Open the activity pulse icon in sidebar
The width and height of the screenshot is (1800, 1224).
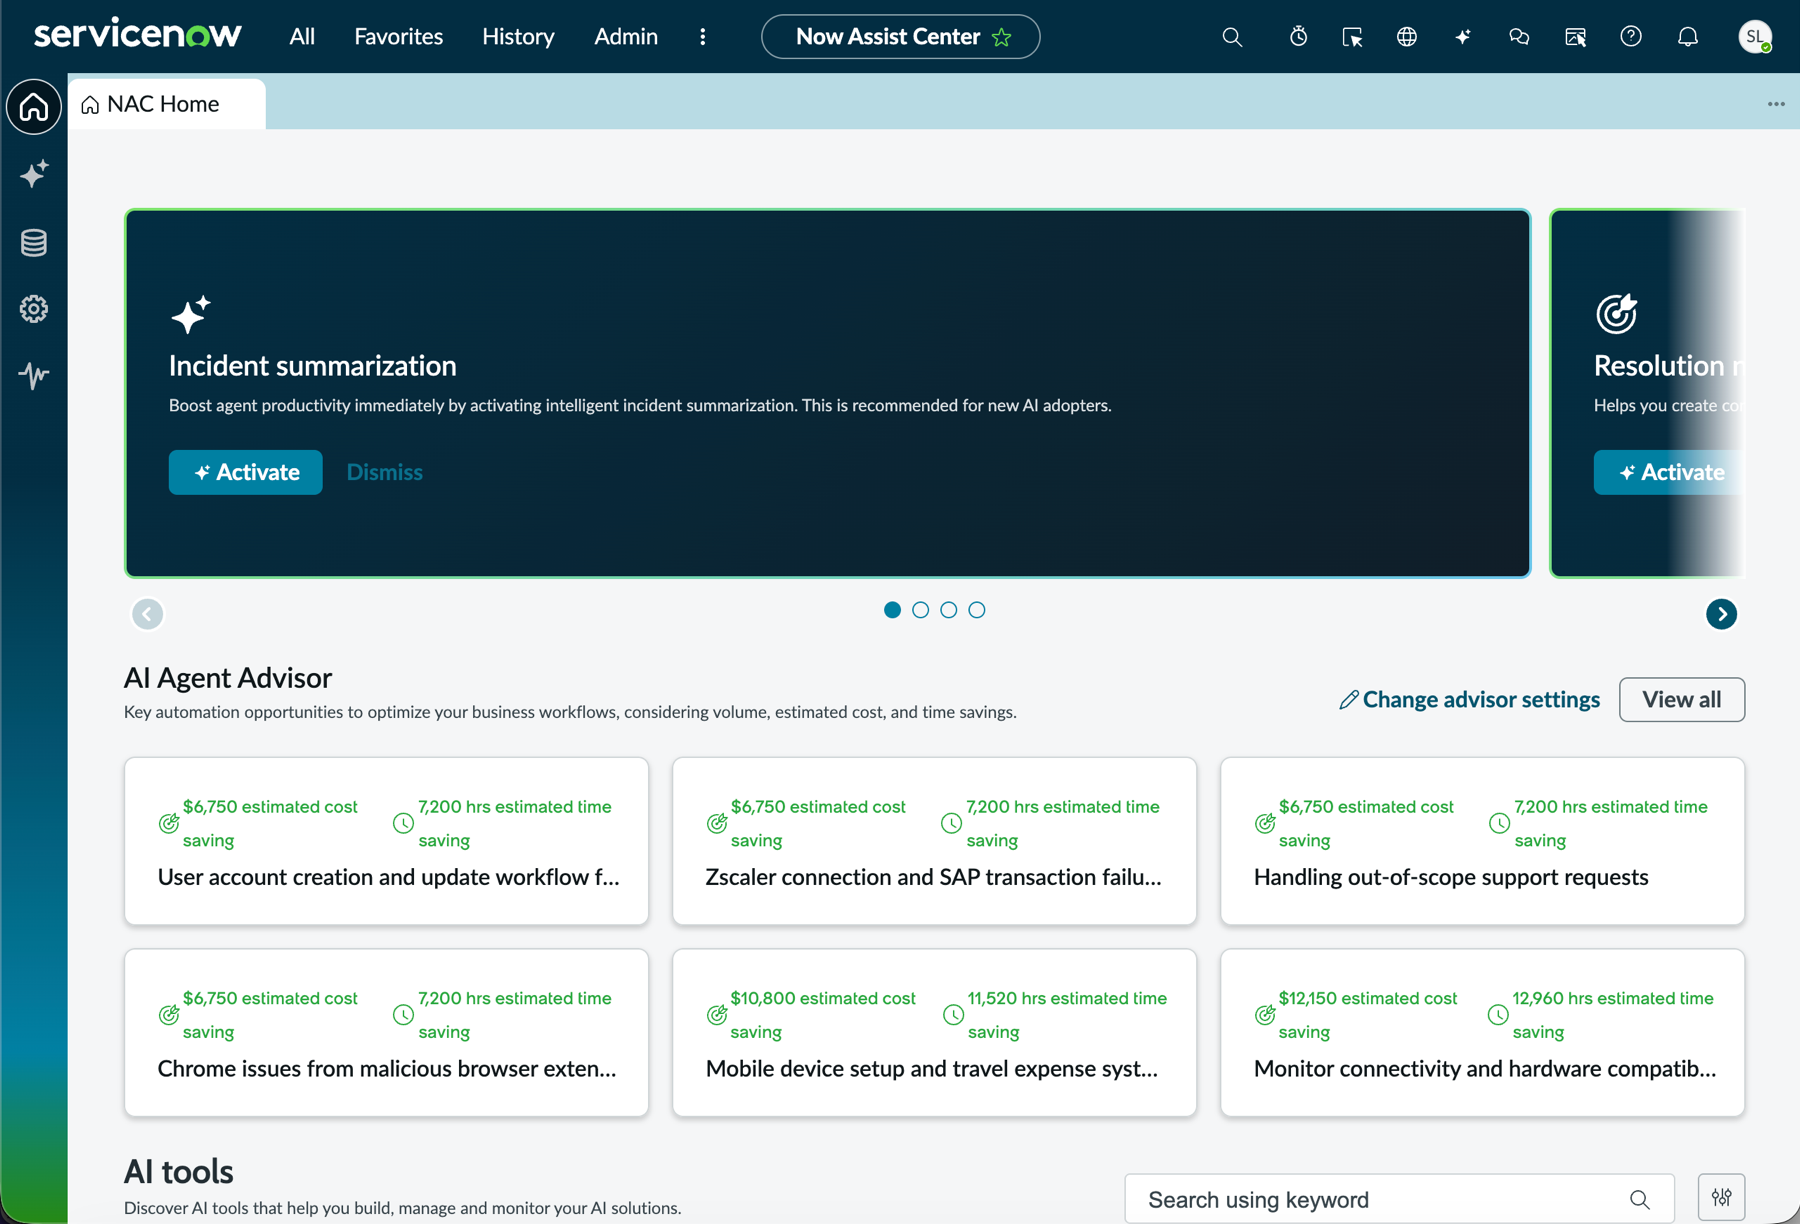[34, 376]
